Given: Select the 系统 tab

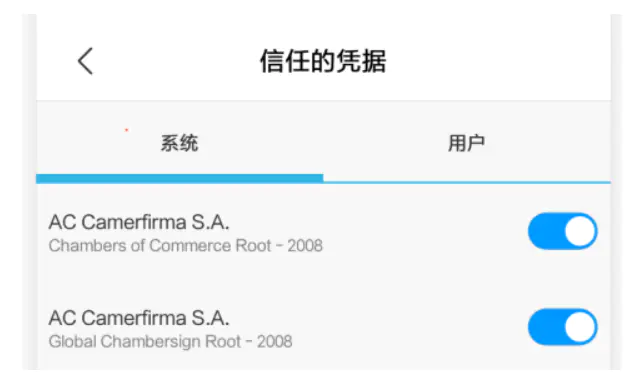Looking at the screenshot, I should coord(180,143).
